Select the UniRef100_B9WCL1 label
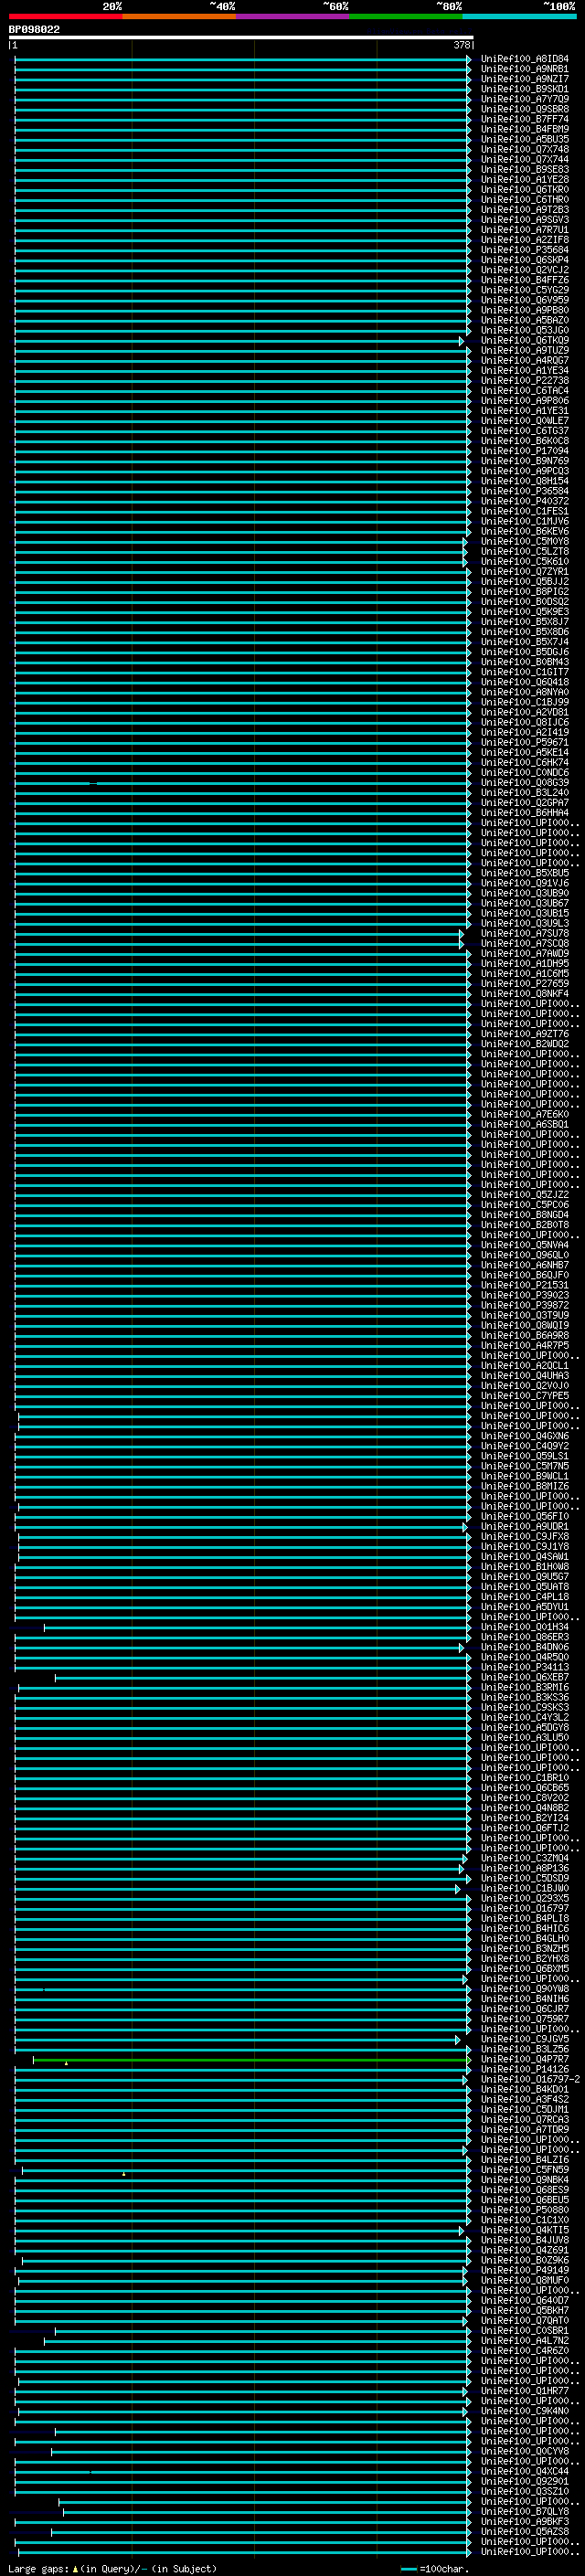 524,1477
